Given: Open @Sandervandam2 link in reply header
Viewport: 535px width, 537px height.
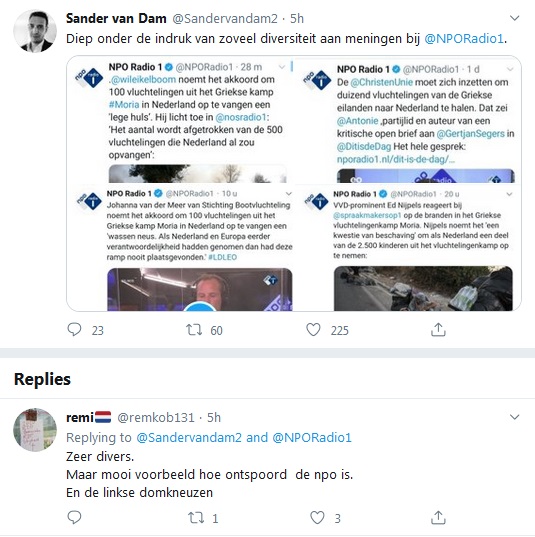Looking at the screenshot, I should pos(189,437).
